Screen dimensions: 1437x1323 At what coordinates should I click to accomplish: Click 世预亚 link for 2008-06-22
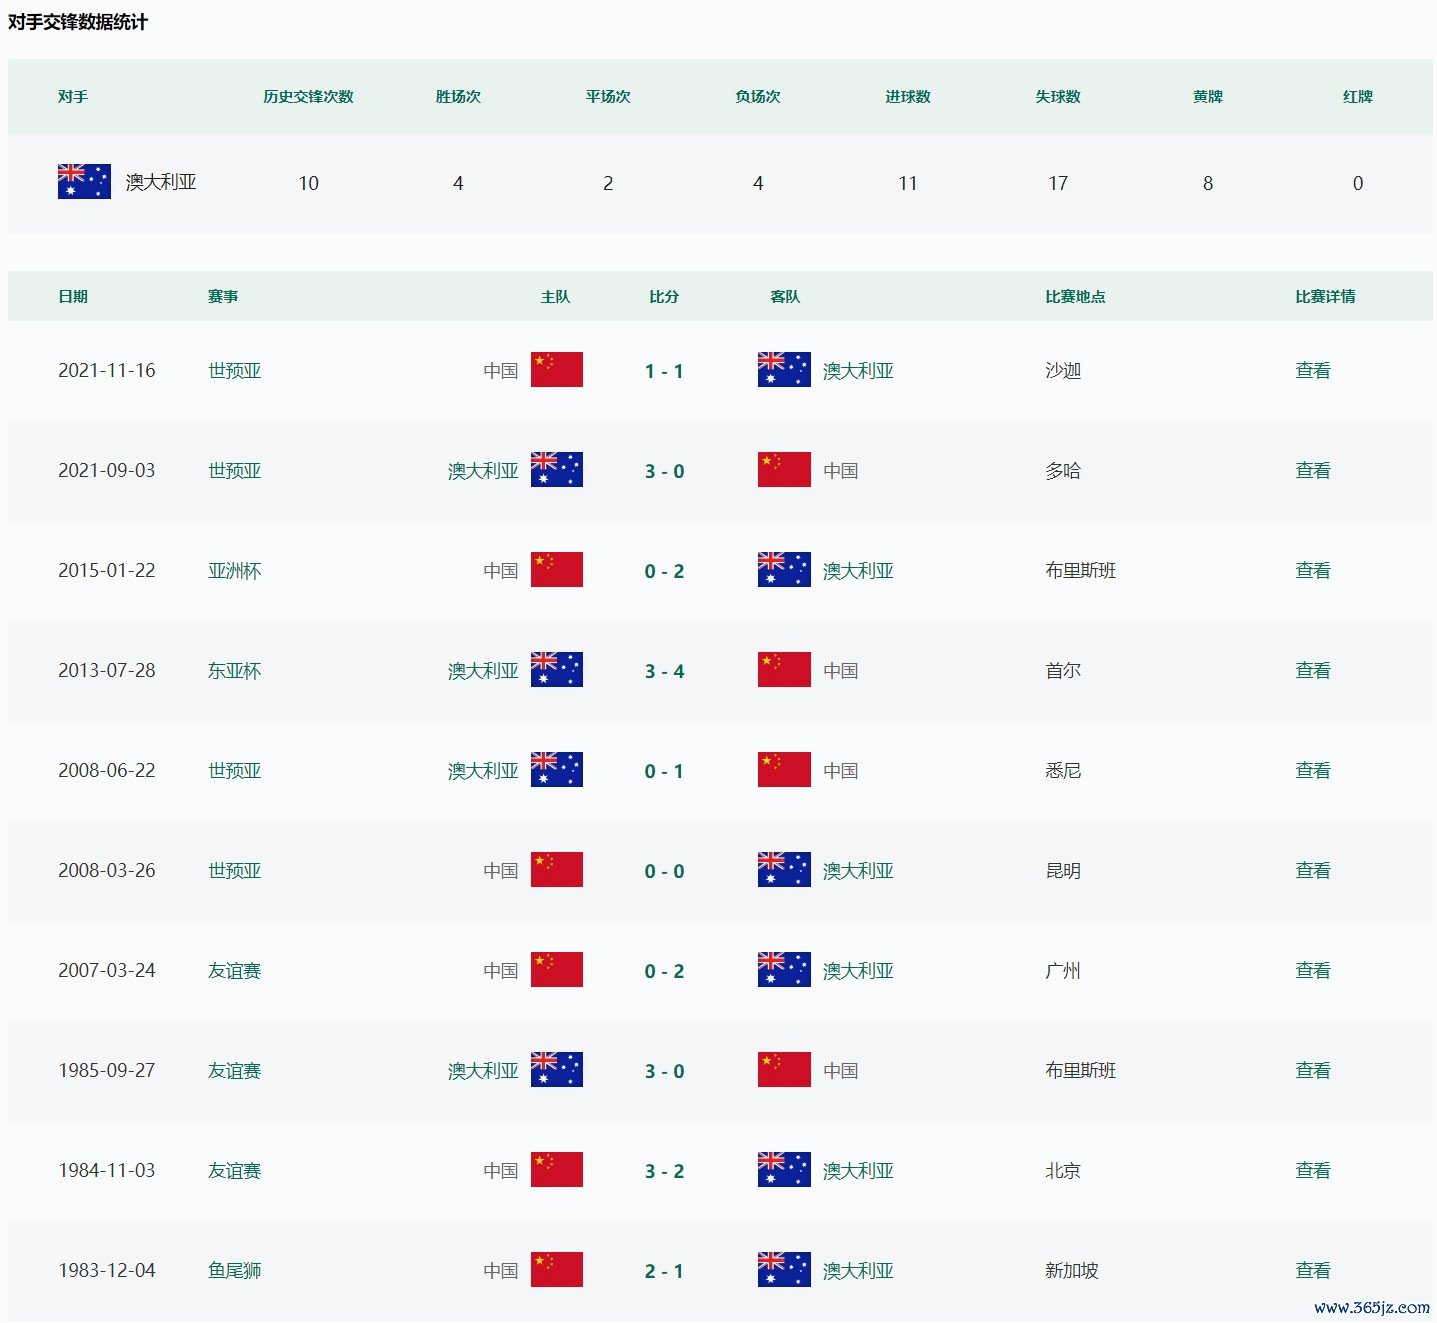(x=234, y=771)
